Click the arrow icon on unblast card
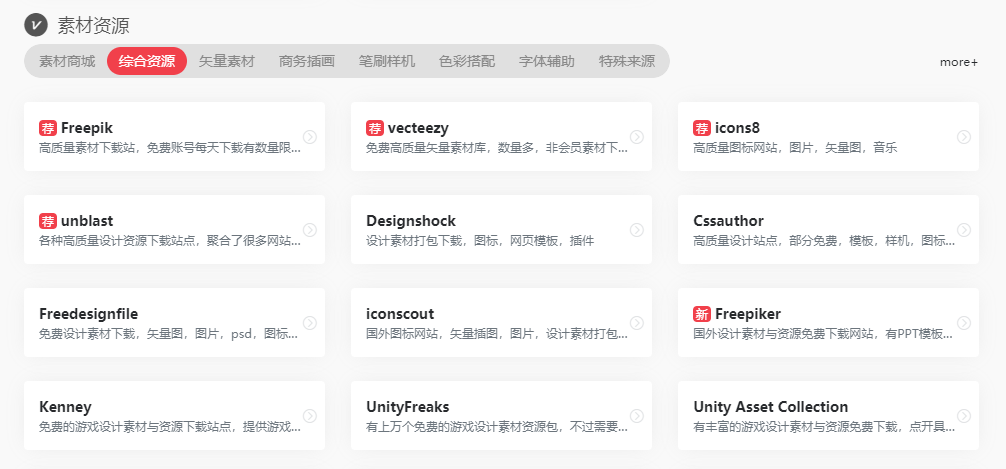This screenshot has height=469, width=1006. 310,230
